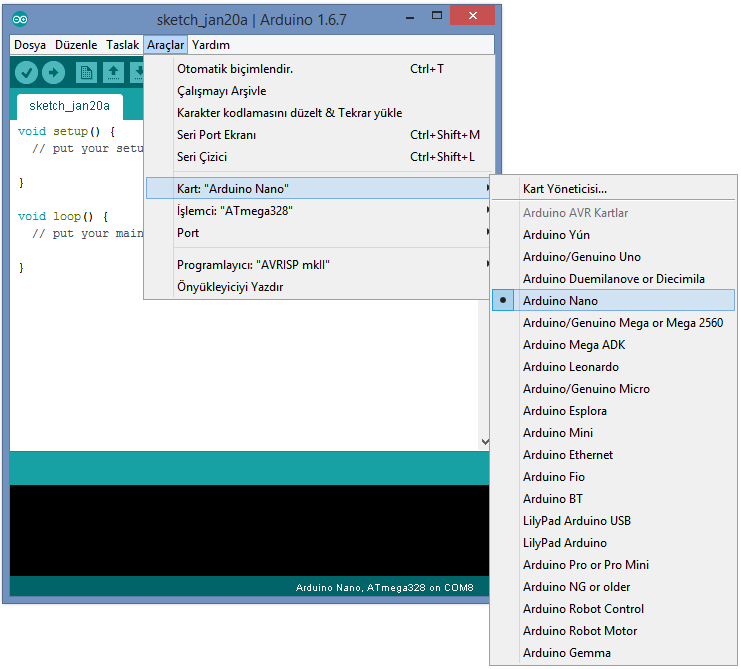Select Arduino NG or older board
The width and height of the screenshot is (741, 669).
pos(613,587)
